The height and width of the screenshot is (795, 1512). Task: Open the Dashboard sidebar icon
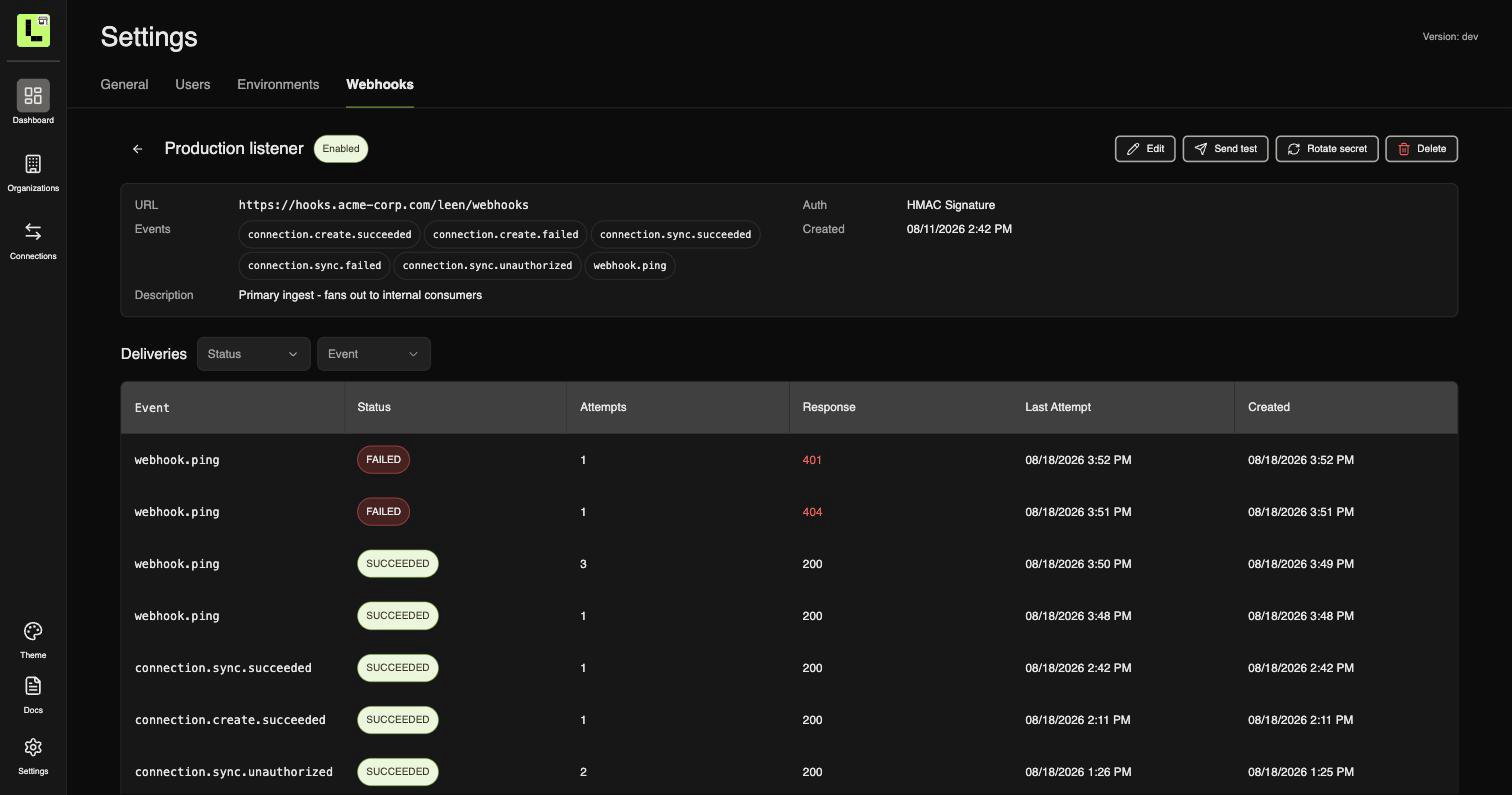click(x=33, y=96)
